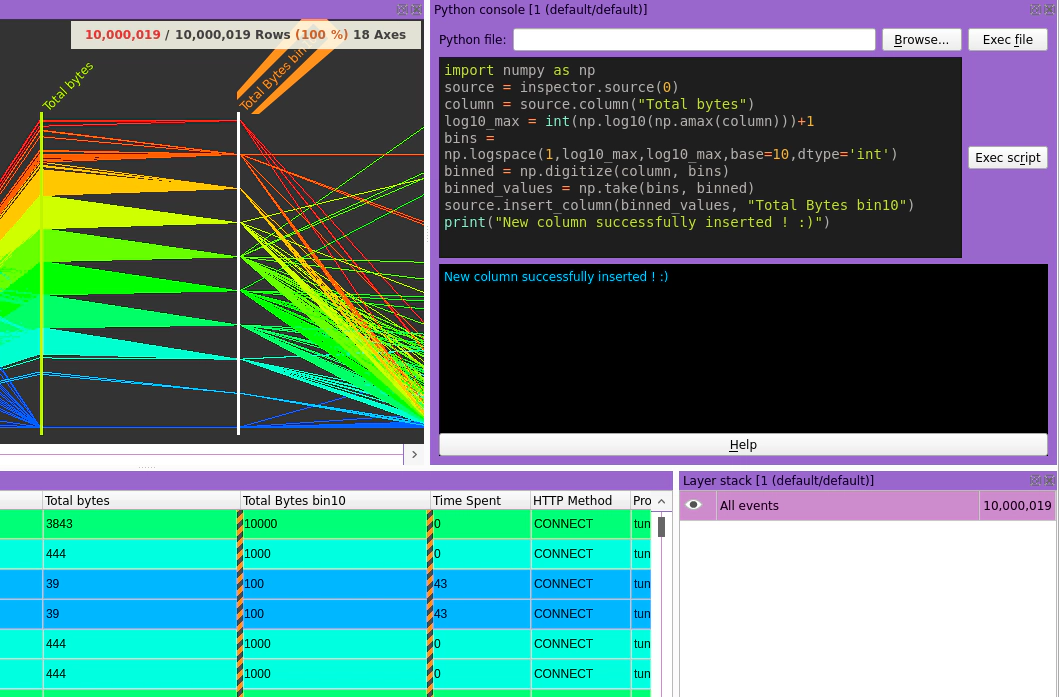1059x697 pixels.
Task: Click inside the Python file input field
Action: pos(693,39)
